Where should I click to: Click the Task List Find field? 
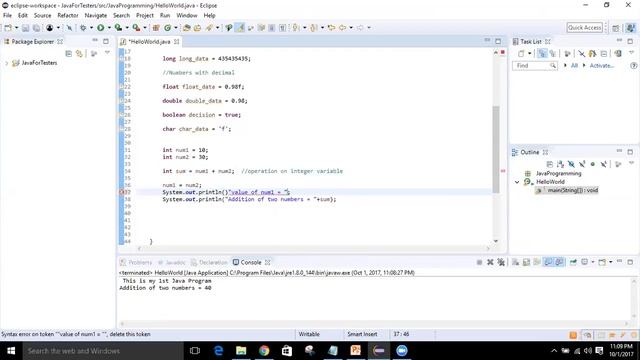coord(534,66)
